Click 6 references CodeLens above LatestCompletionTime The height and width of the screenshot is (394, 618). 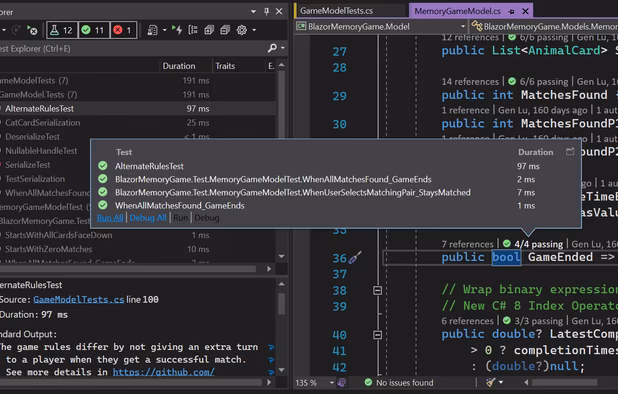(467, 321)
